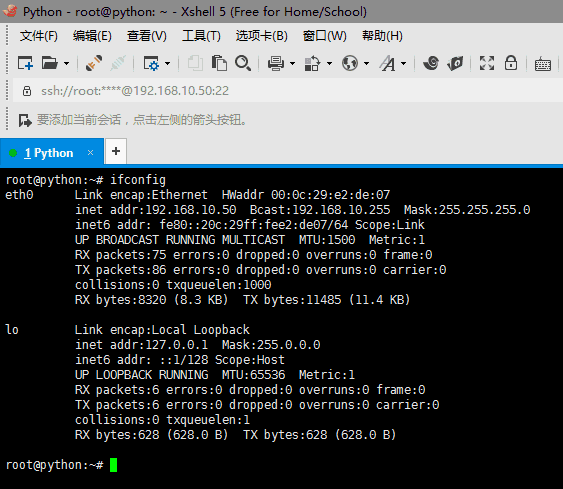Viewport: 563px width, 489px height.
Task: Click the Connect icon
Action: click(94, 63)
